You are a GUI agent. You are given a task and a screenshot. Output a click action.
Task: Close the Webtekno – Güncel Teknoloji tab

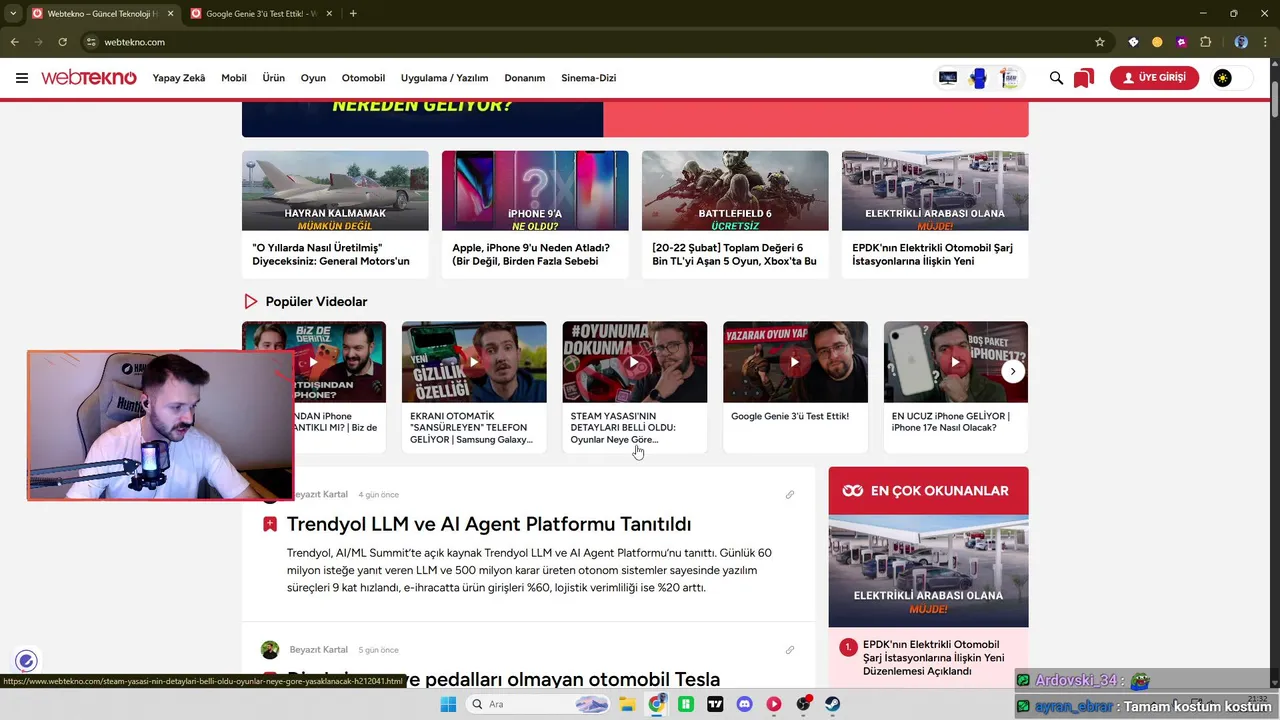(x=169, y=14)
